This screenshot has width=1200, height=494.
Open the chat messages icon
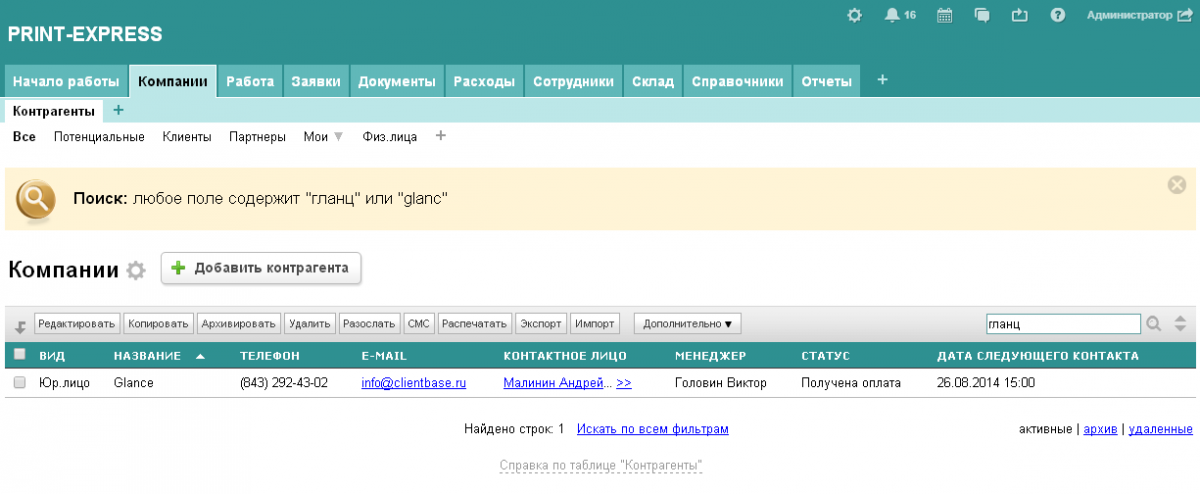[982, 15]
